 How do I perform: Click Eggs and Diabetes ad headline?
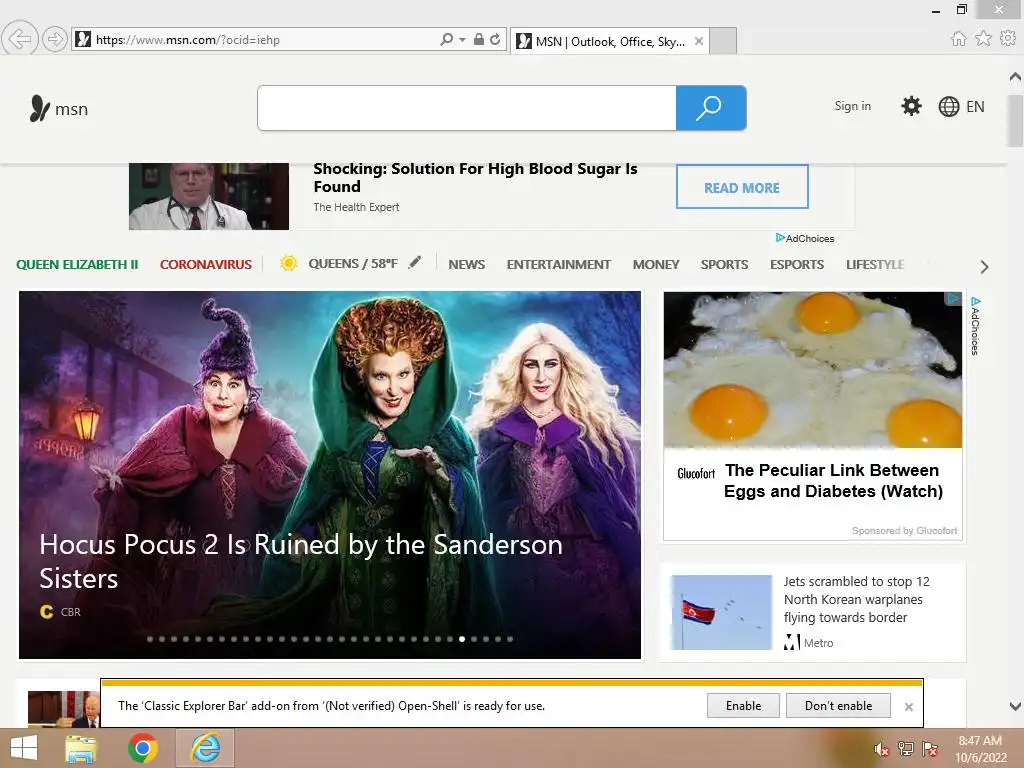point(833,481)
